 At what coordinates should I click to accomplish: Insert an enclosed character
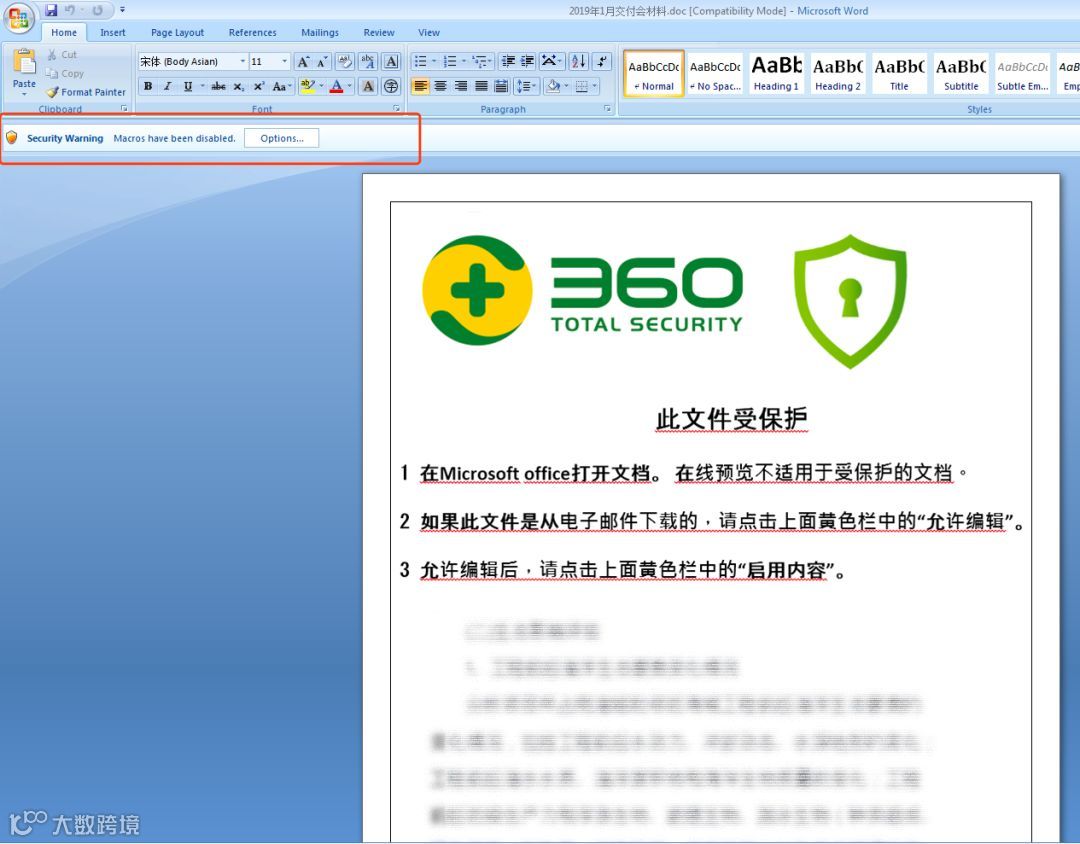tap(391, 86)
